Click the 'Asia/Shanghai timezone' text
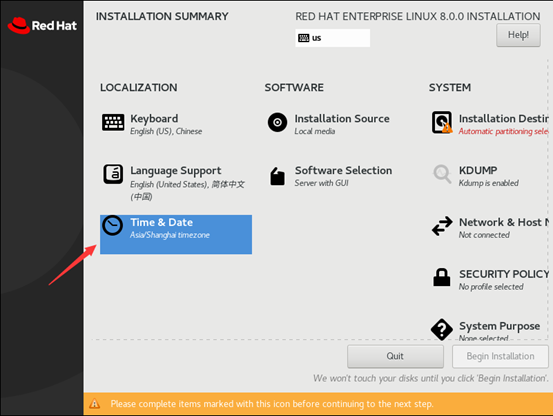This screenshot has height=416, width=553. (170, 235)
